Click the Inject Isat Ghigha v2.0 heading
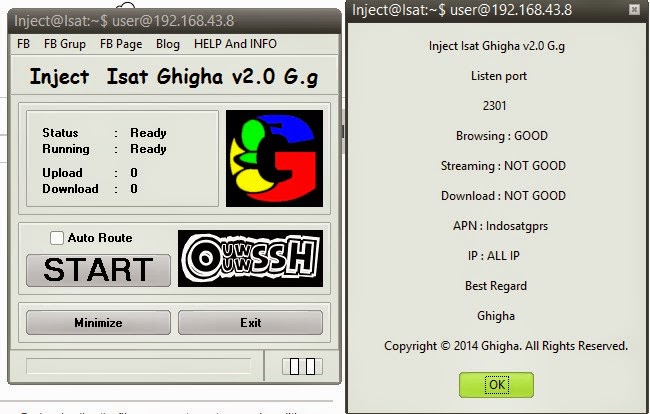Viewport: 650px width, 414px height. (x=174, y=77)
